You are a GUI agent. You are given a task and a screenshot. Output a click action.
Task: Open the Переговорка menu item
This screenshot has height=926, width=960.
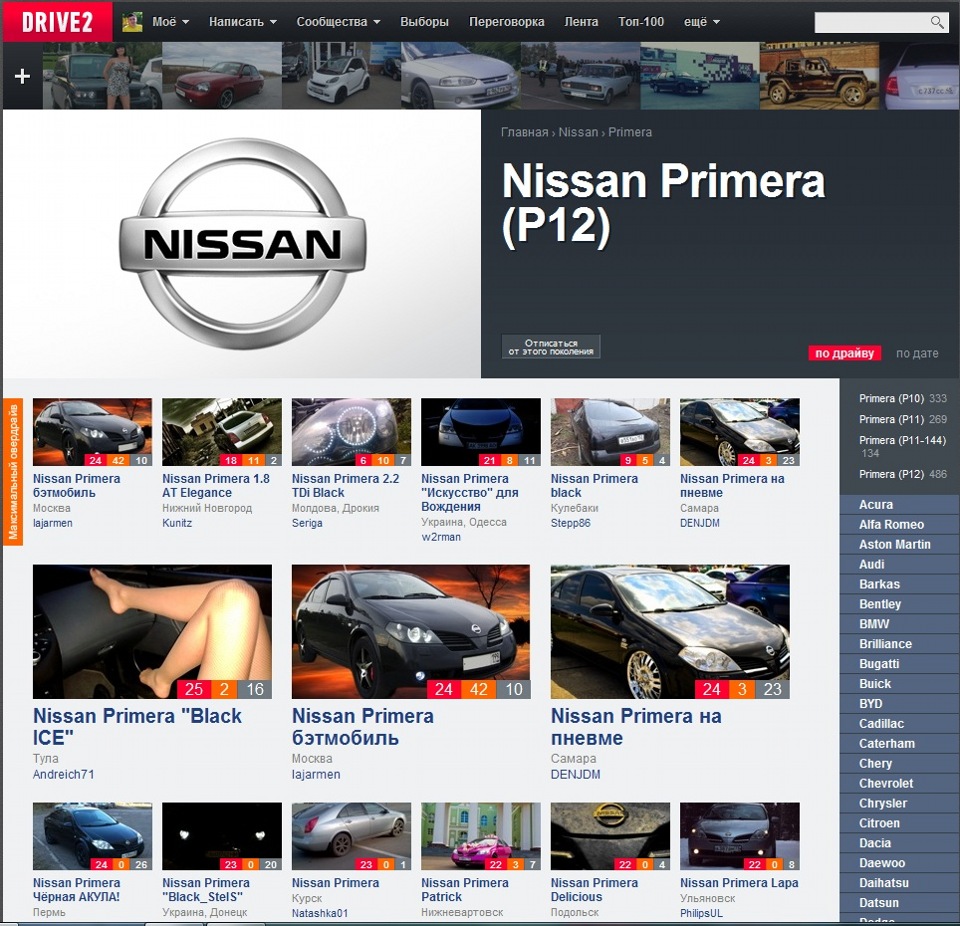(x=506, y=21)
